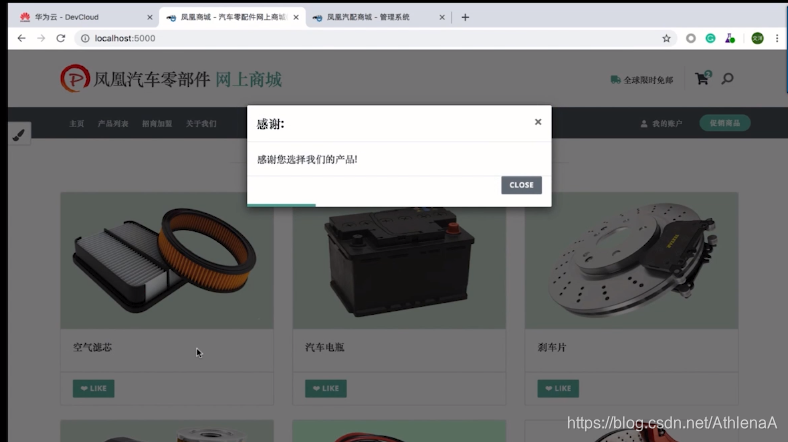Screen dimensions: 788x442
Task: Click the search magnifier icon in header
Action: click(x=727, y=78)
